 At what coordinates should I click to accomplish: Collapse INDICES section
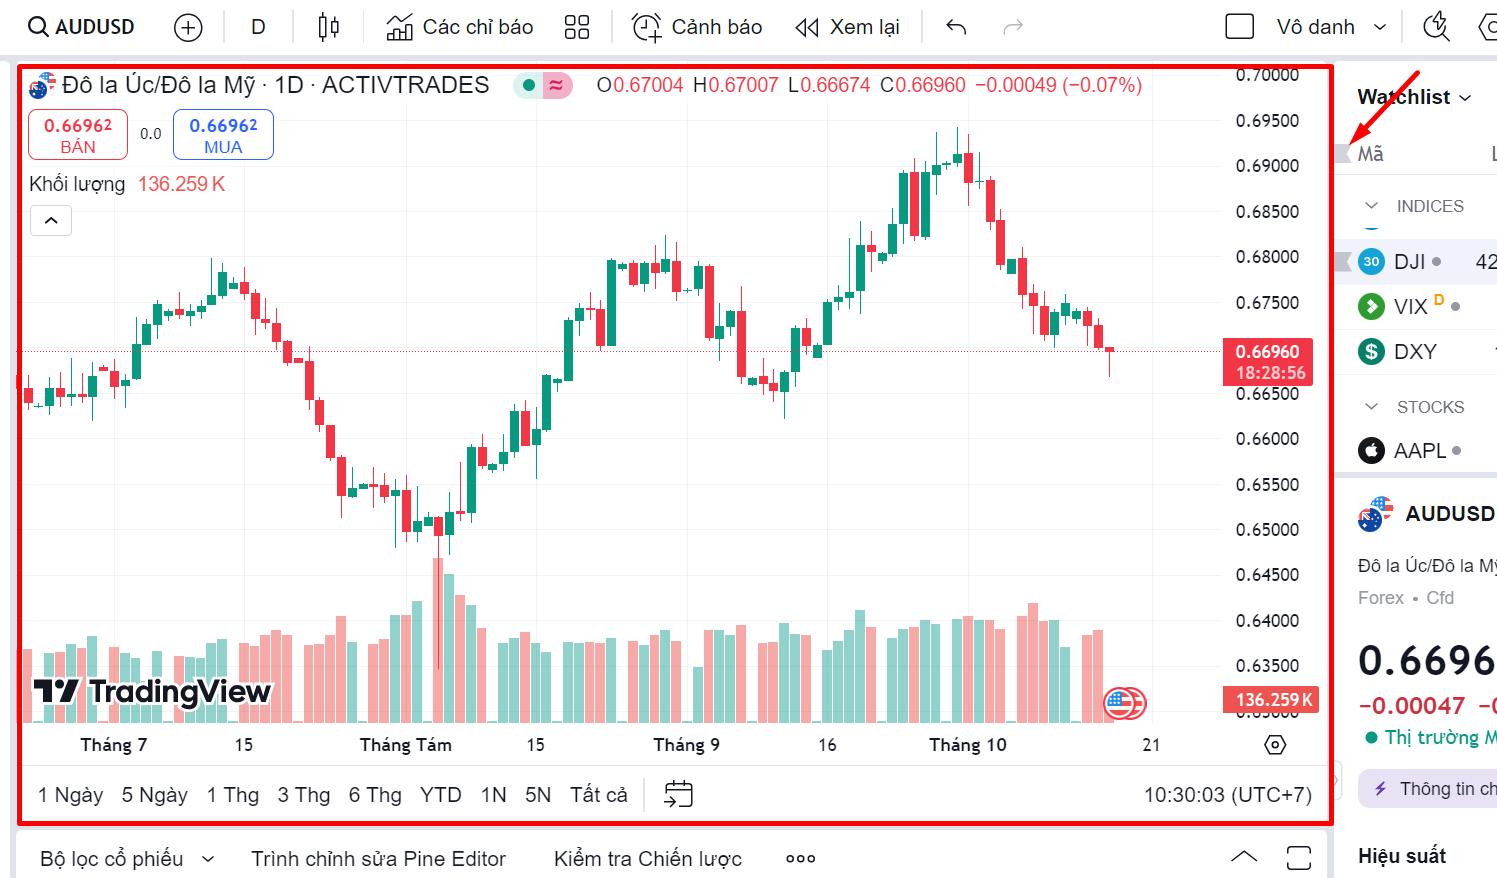pyautogui.click(x=1371, y=206)
